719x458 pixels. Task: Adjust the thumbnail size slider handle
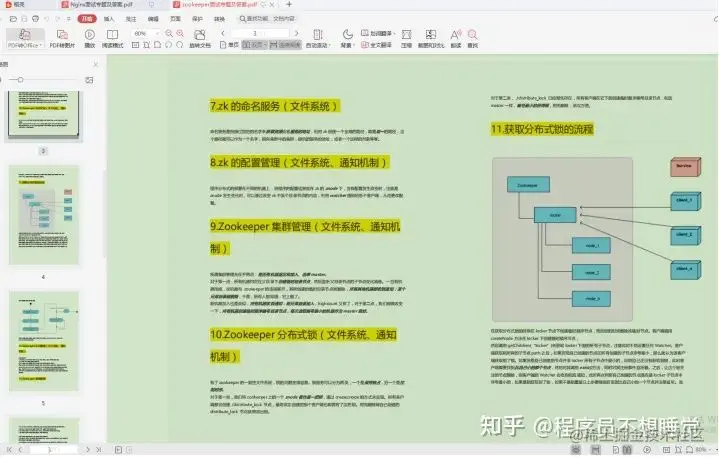pos(20,80)
